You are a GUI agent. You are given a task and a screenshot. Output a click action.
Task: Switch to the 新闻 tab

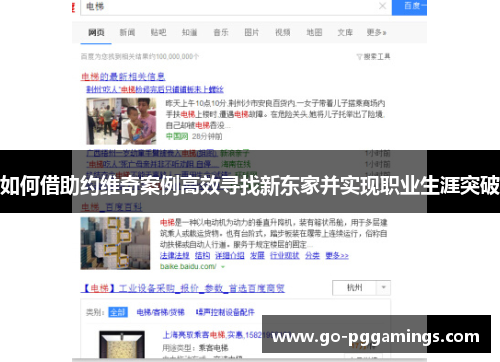point(127,32)
